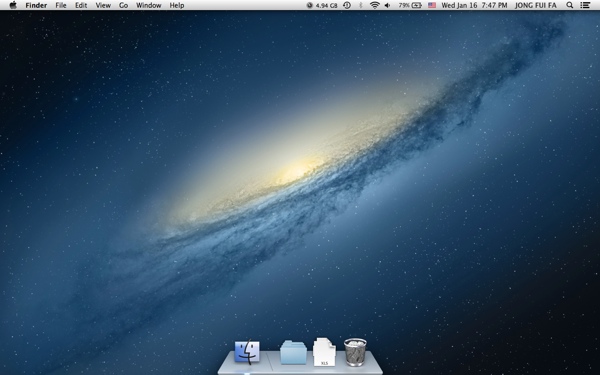Viewport: 600px width, 375px height.
Task: Click the US flag input source icon
Action: click(432, 5)
